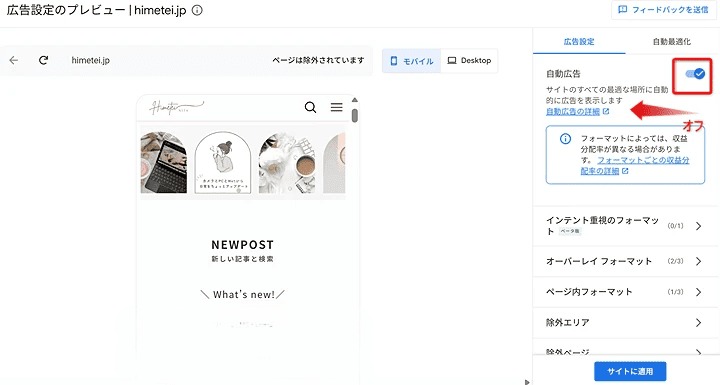Select the 広告設定 tab
The height and width of the screenshot is (385, 720).
point(579,41)
